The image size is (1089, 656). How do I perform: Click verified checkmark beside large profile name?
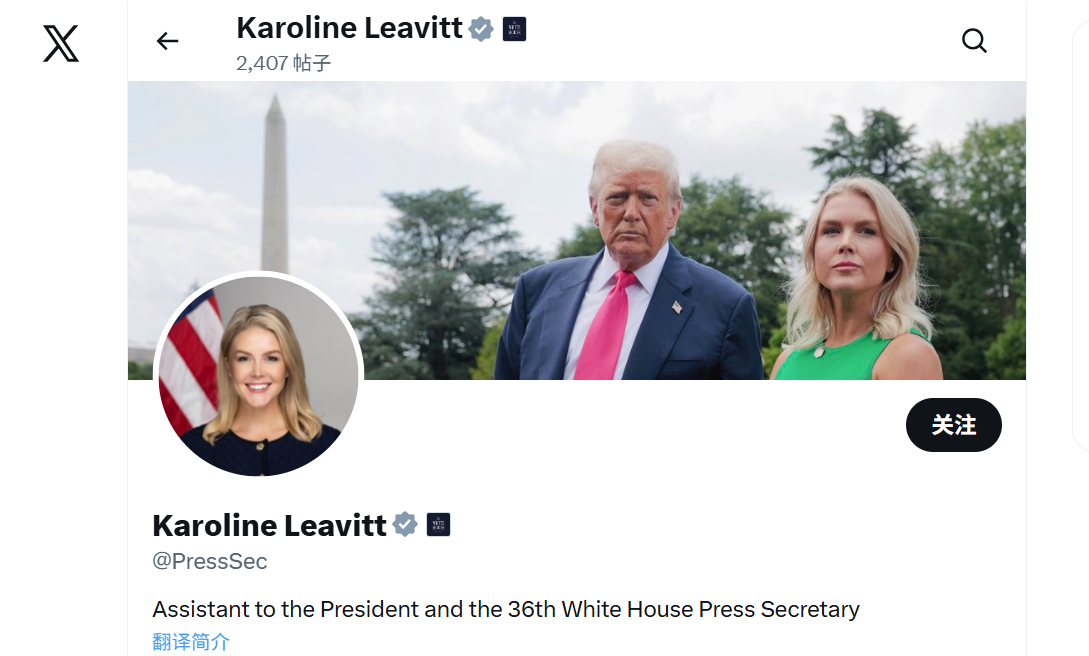pyautogui.click(x=405, y=524)
